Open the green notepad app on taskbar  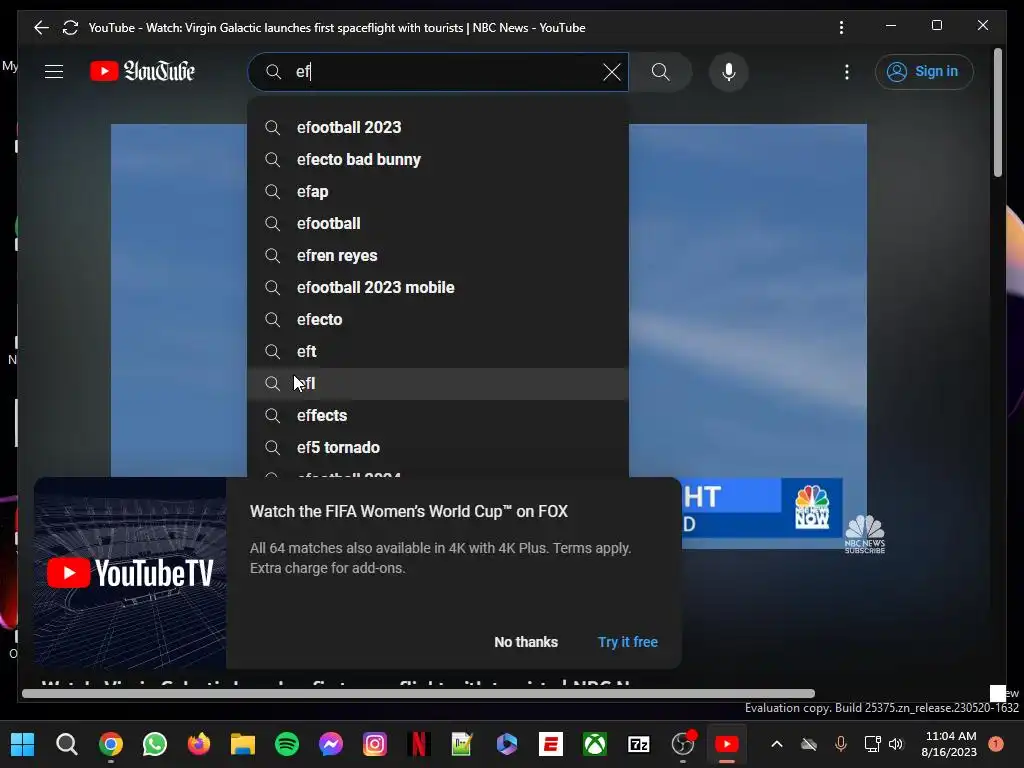[x=462, y=744]
